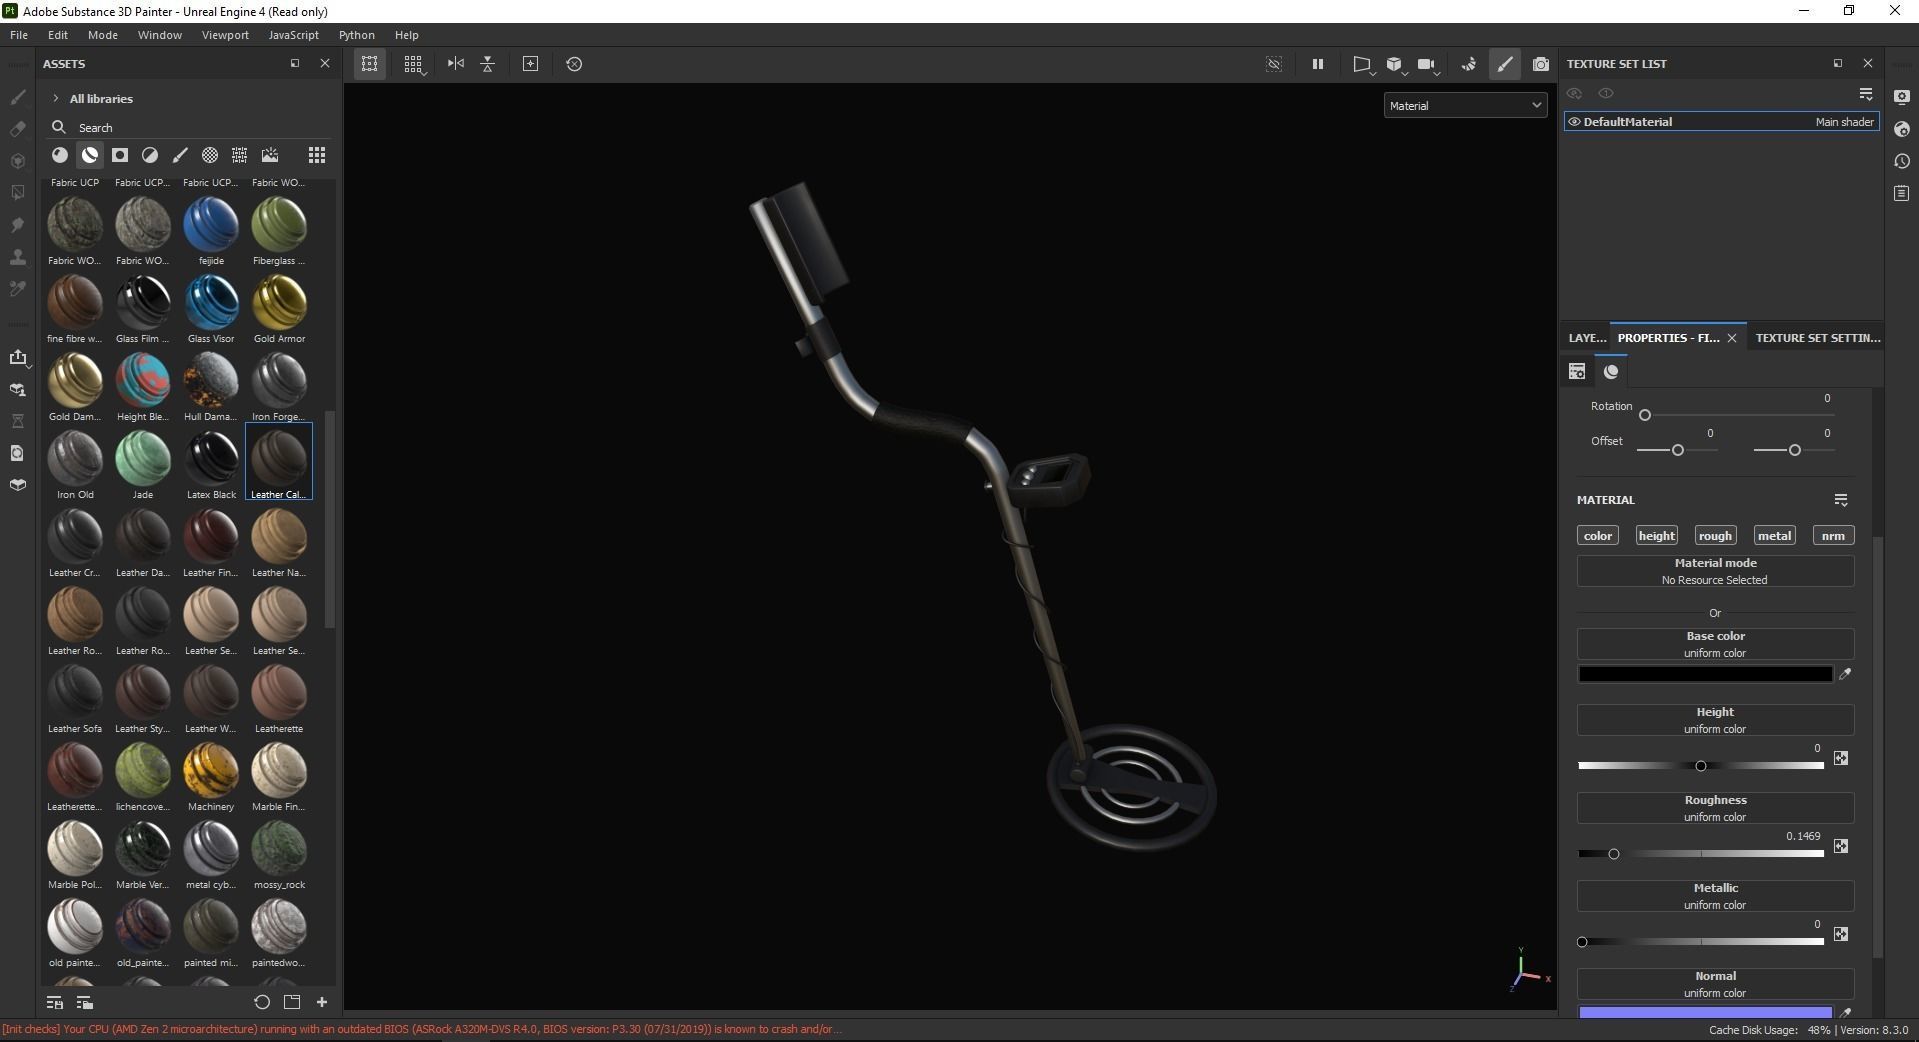
Task: Switch to the Layers tab
Action: (x=1587, y=338)
